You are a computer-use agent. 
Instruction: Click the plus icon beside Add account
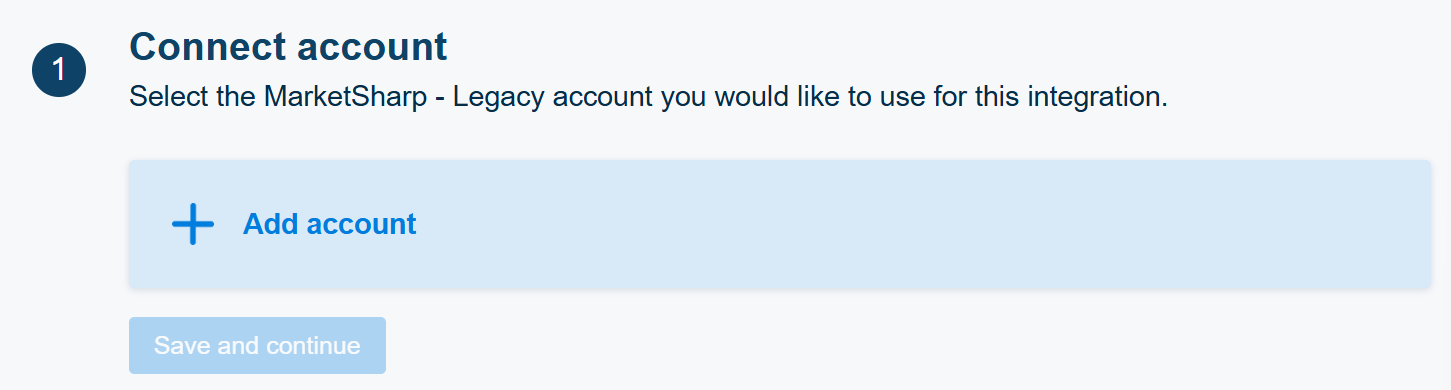(x=193, y=224)
